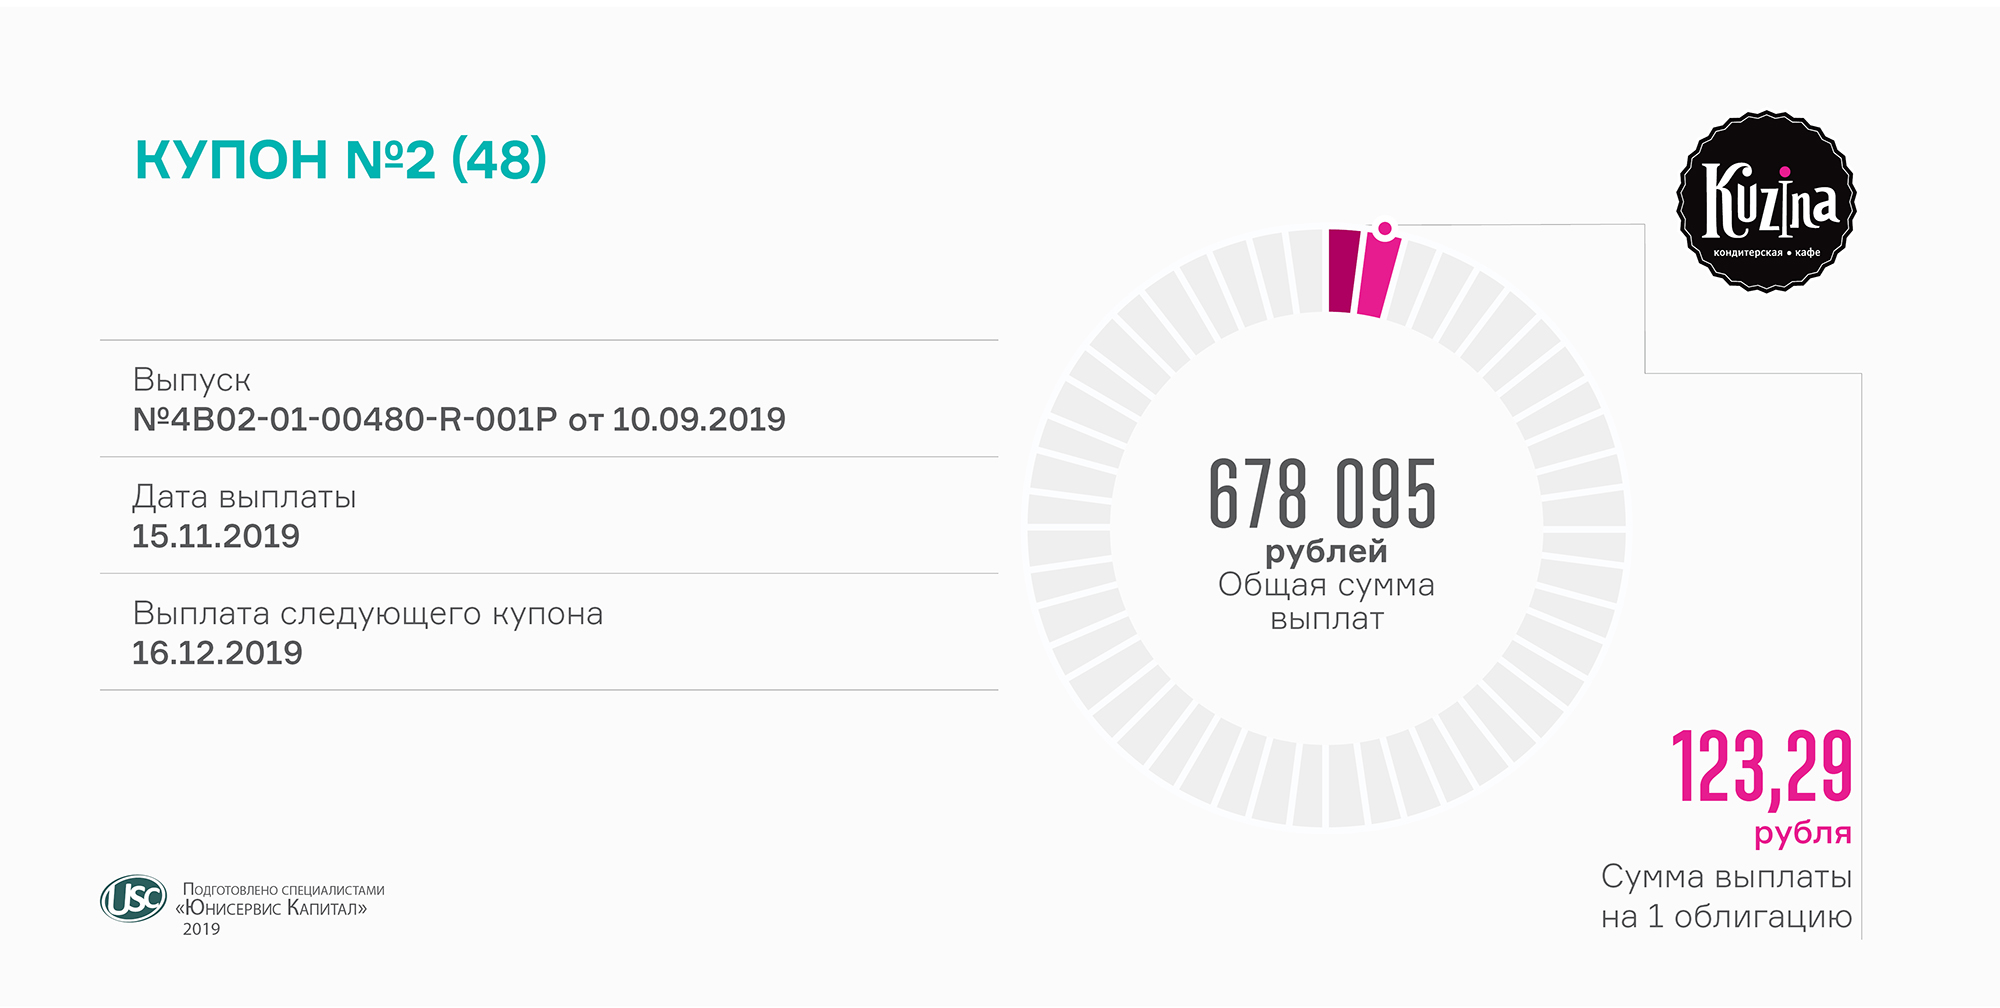Select the next coupon date 16.12.2019
The width and height of the screenshot is (2000, 1008).
coord(217,653)
